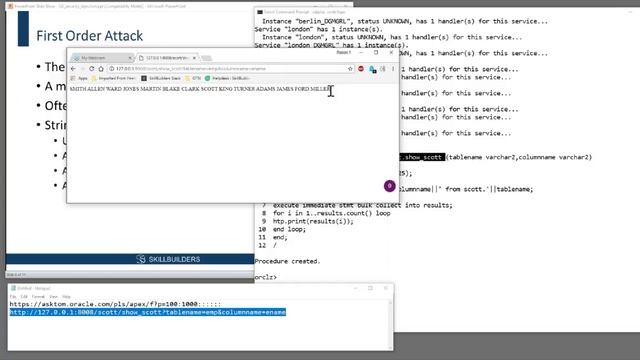Click the asktom.oracle.com URL line in Notepad
This screenshot has height=360, width=640.
click(x=115, y=304)
